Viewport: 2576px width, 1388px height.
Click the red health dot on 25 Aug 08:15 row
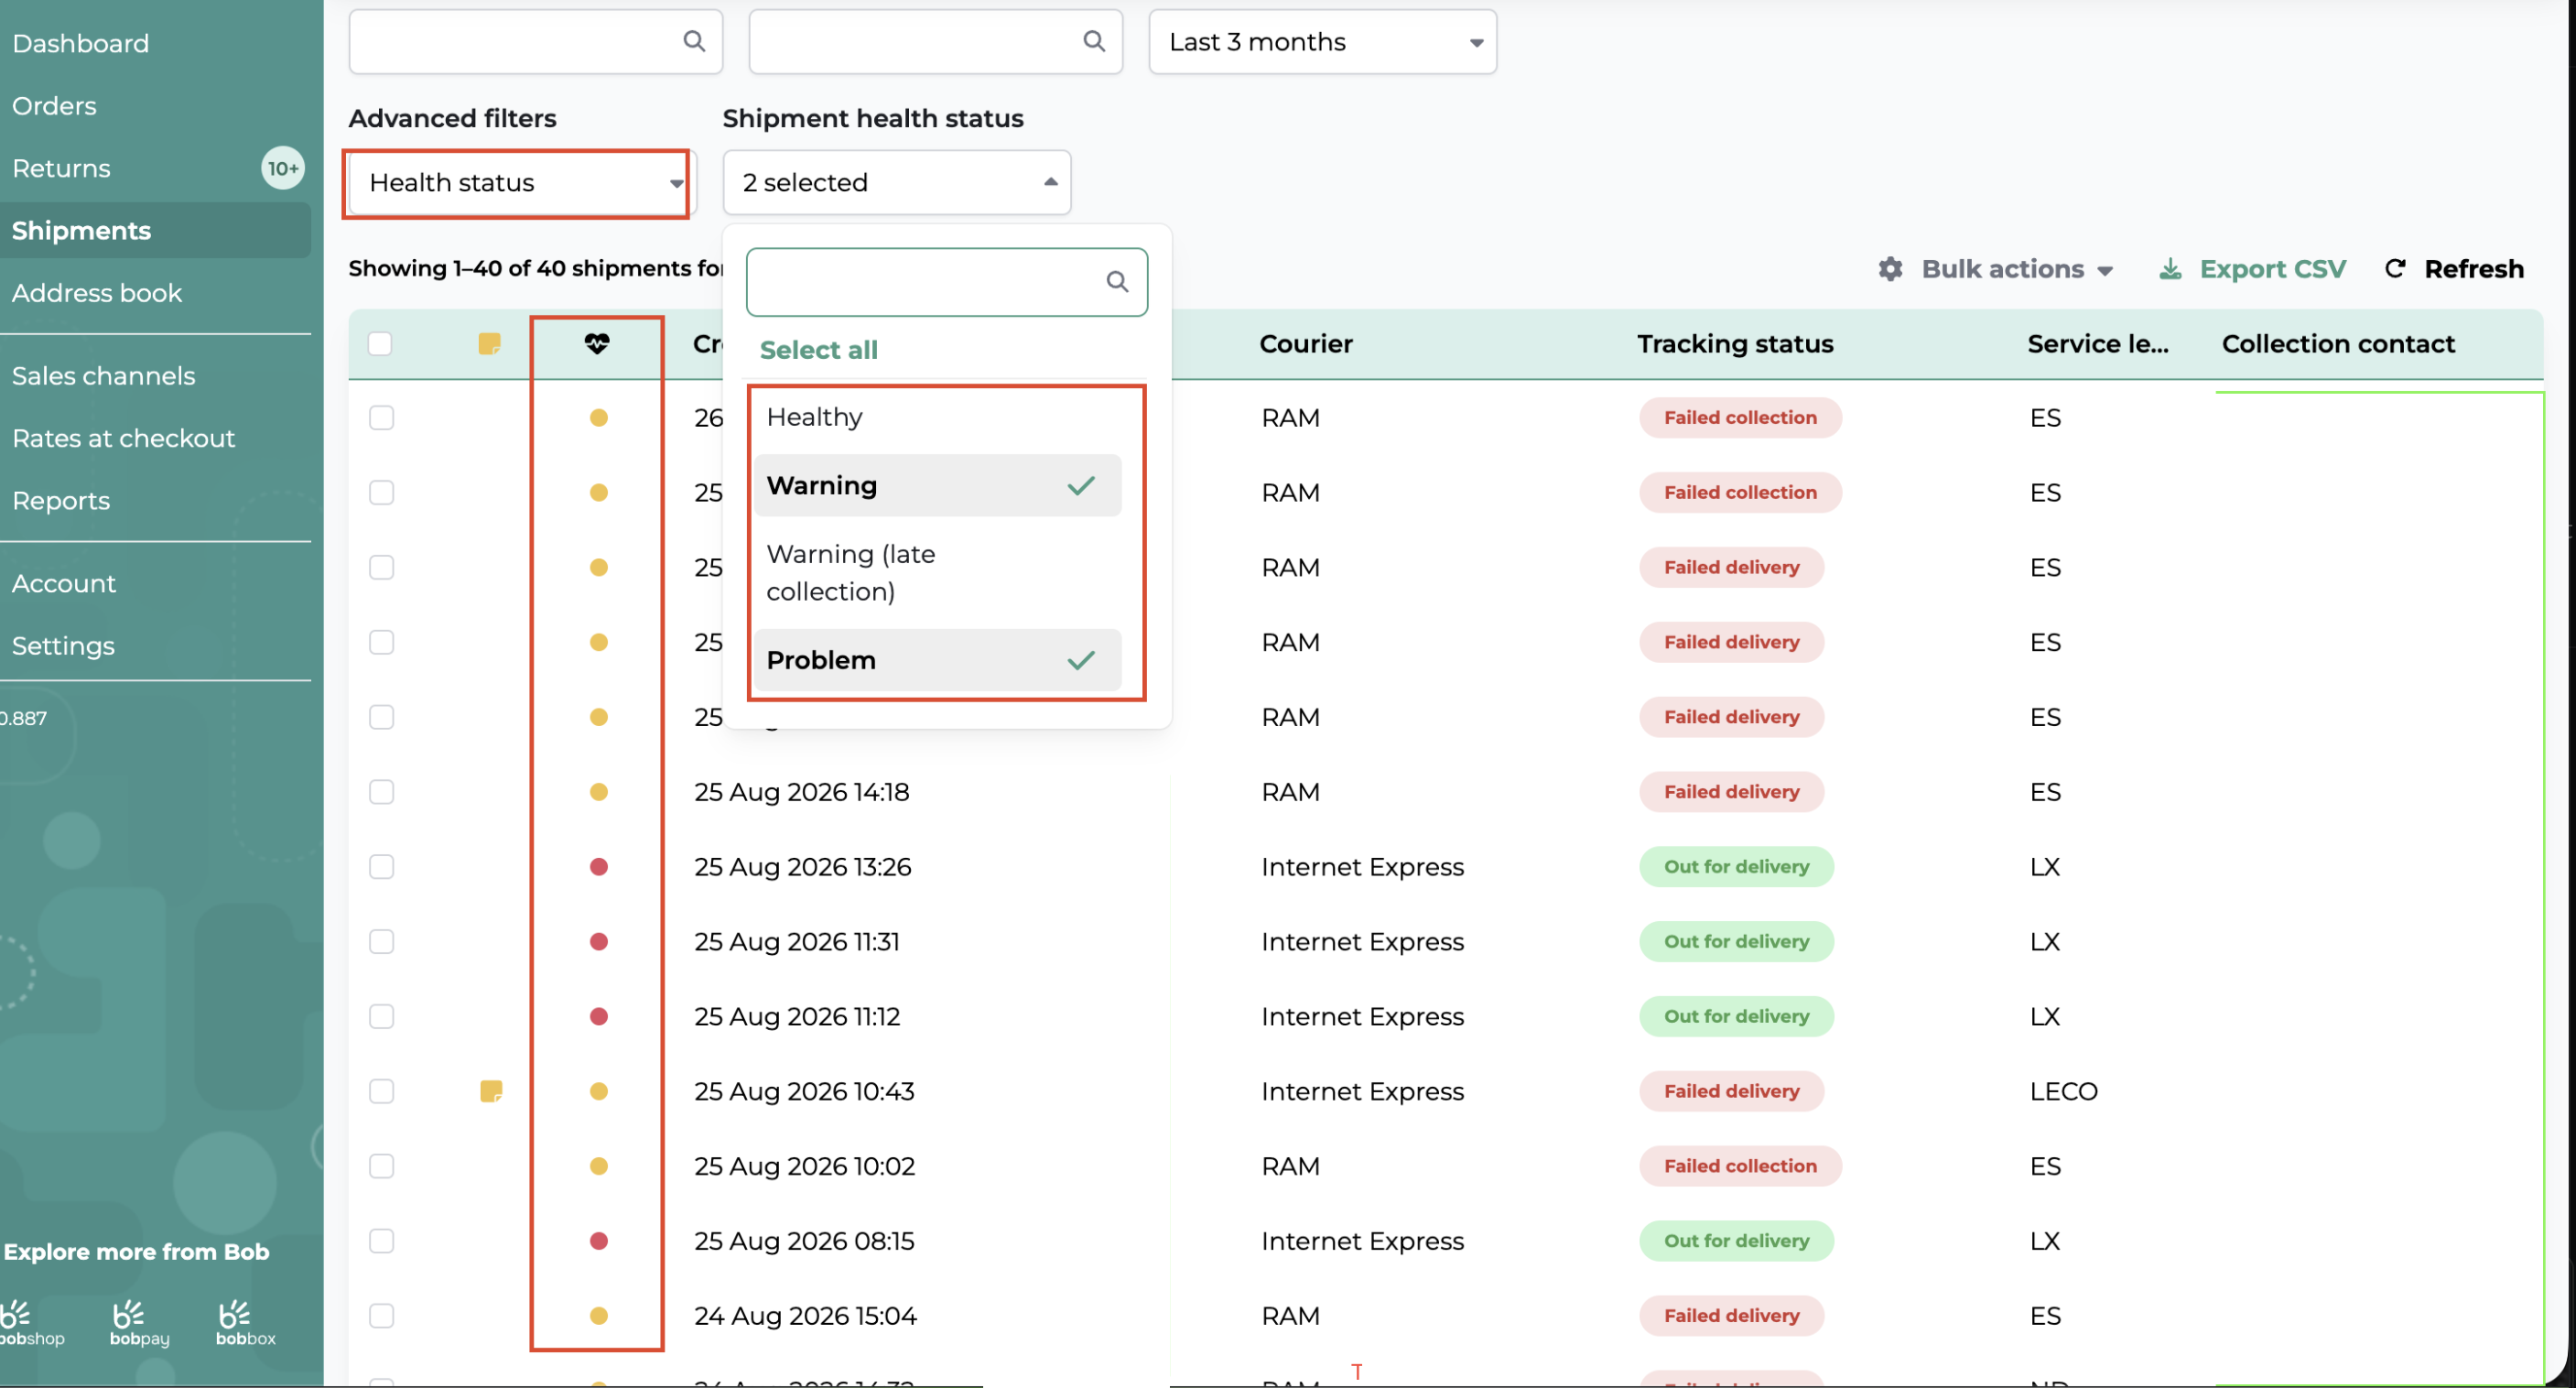point(599,1241)
